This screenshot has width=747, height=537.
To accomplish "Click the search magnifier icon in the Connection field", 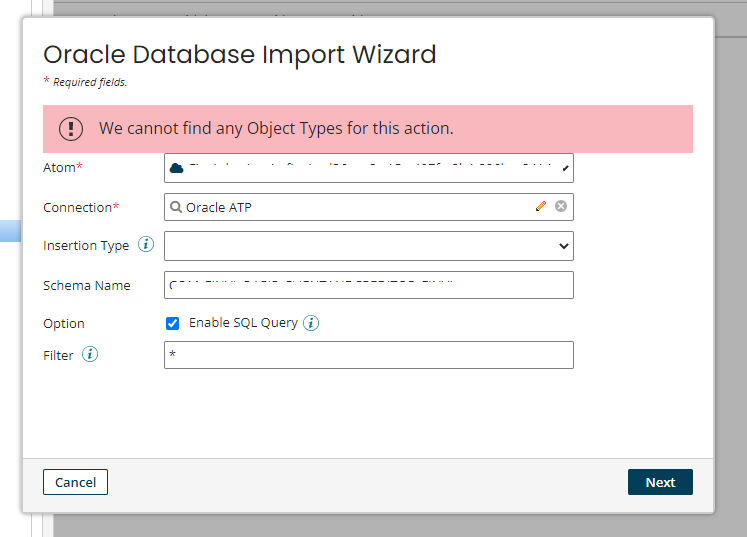I will (x=176, y=207).
